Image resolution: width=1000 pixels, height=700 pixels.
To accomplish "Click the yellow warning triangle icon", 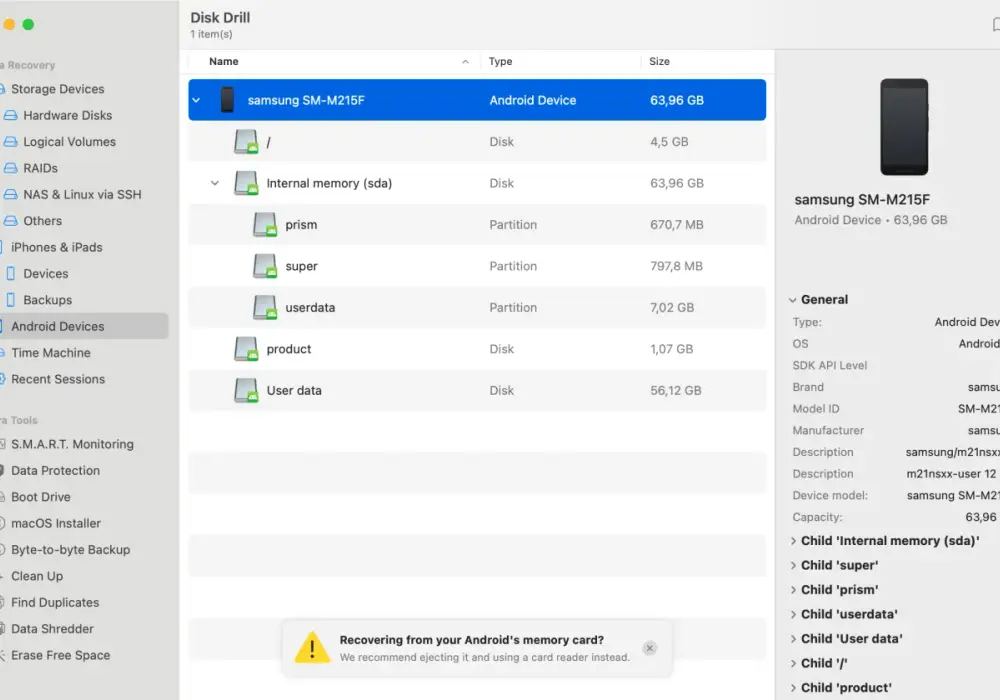I will [312, 648].
